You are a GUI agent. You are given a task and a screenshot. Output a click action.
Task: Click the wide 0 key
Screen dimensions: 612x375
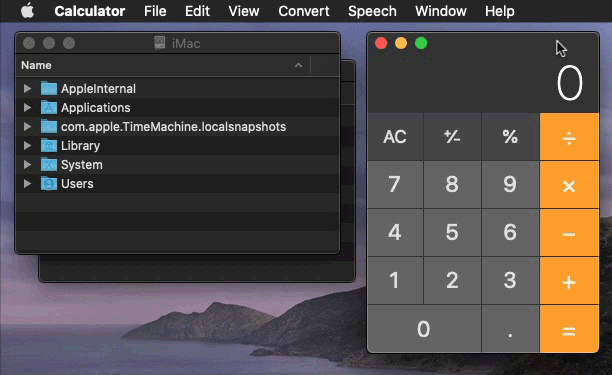[424, 329]
